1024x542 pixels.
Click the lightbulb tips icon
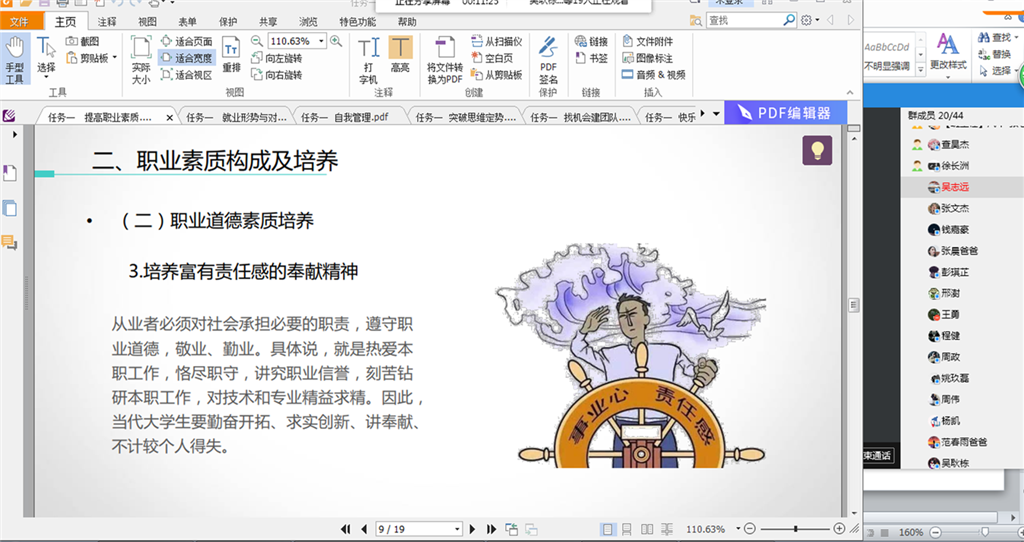pos(817,150)
